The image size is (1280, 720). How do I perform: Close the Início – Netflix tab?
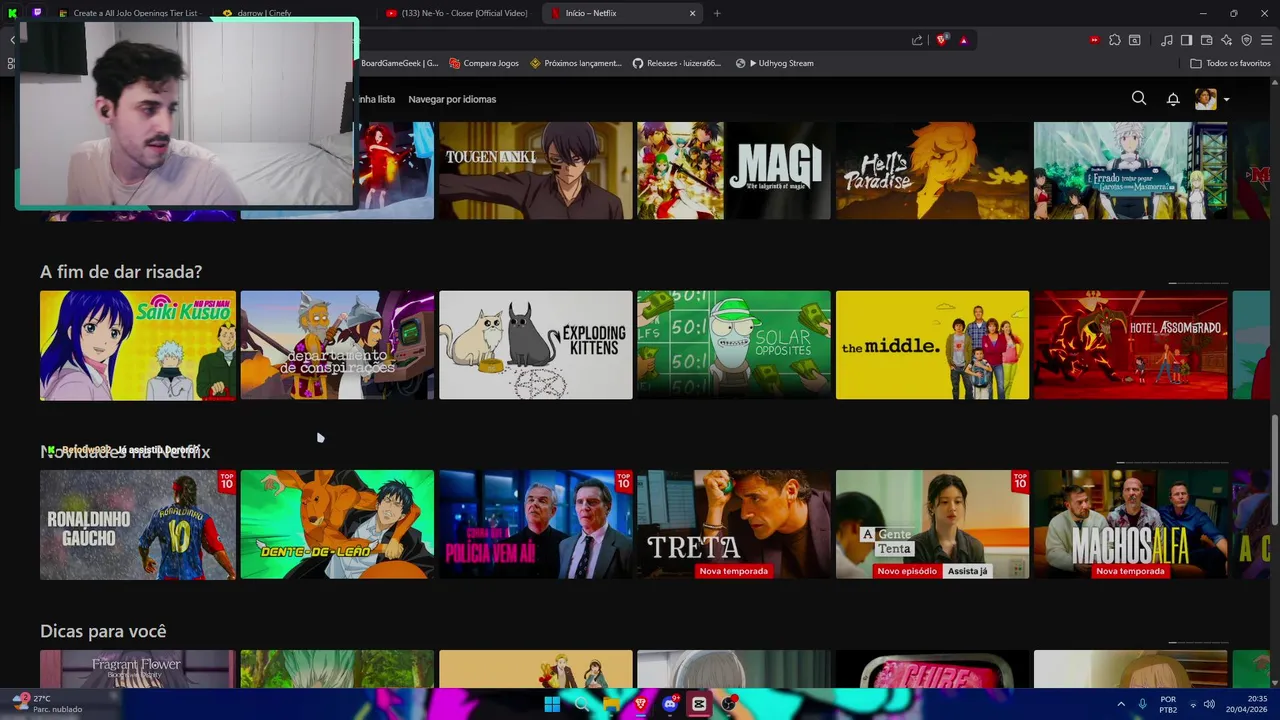tap(692, 13)
